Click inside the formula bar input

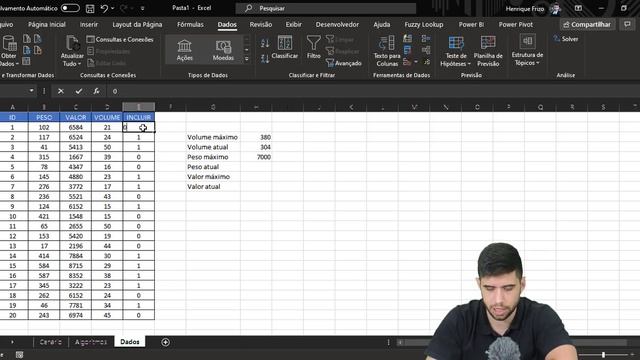[373, 91]
